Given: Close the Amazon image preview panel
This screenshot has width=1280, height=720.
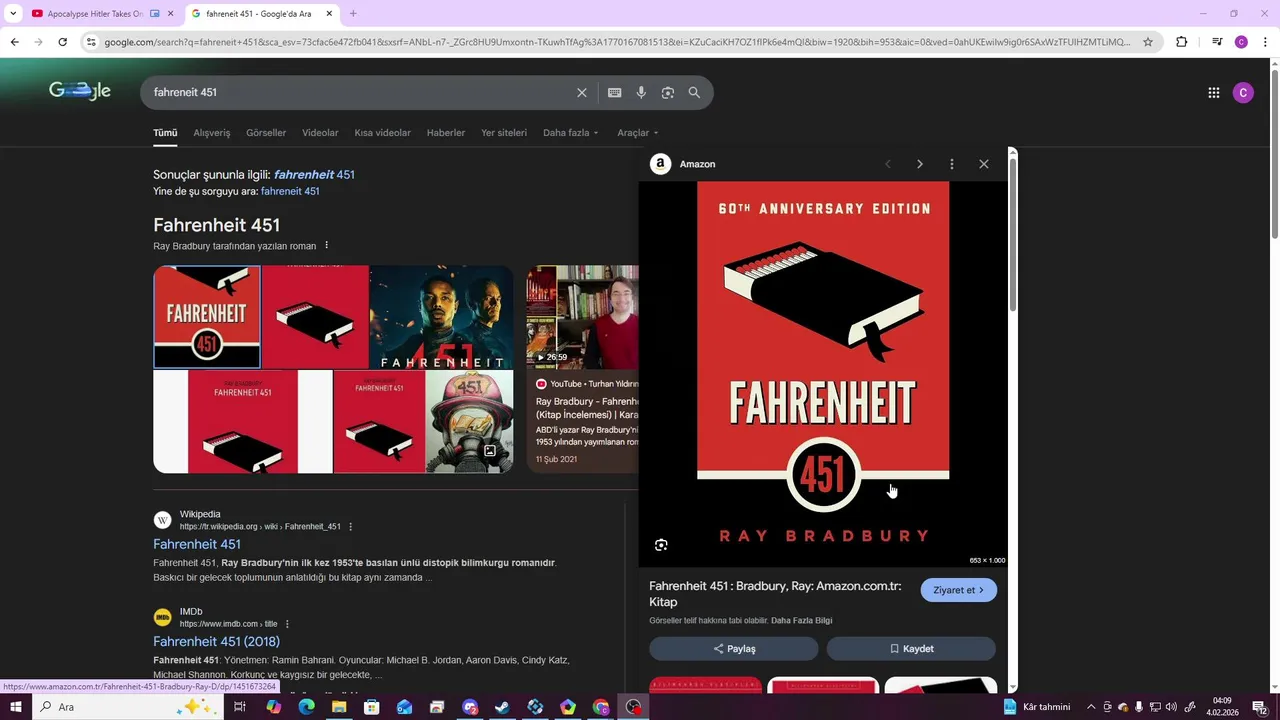Looking at the screenshot, I should point(984,164).
